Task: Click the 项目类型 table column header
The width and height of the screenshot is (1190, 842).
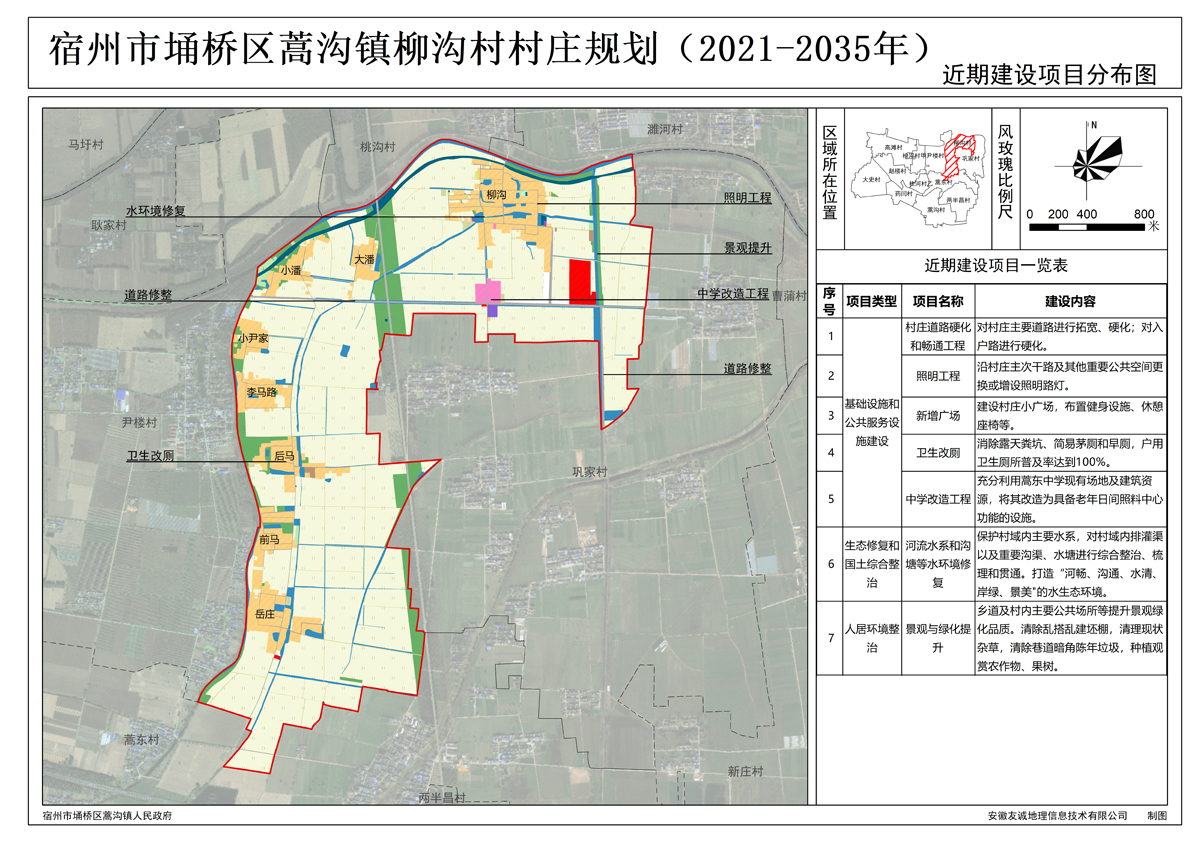Action: click(872, 301)
